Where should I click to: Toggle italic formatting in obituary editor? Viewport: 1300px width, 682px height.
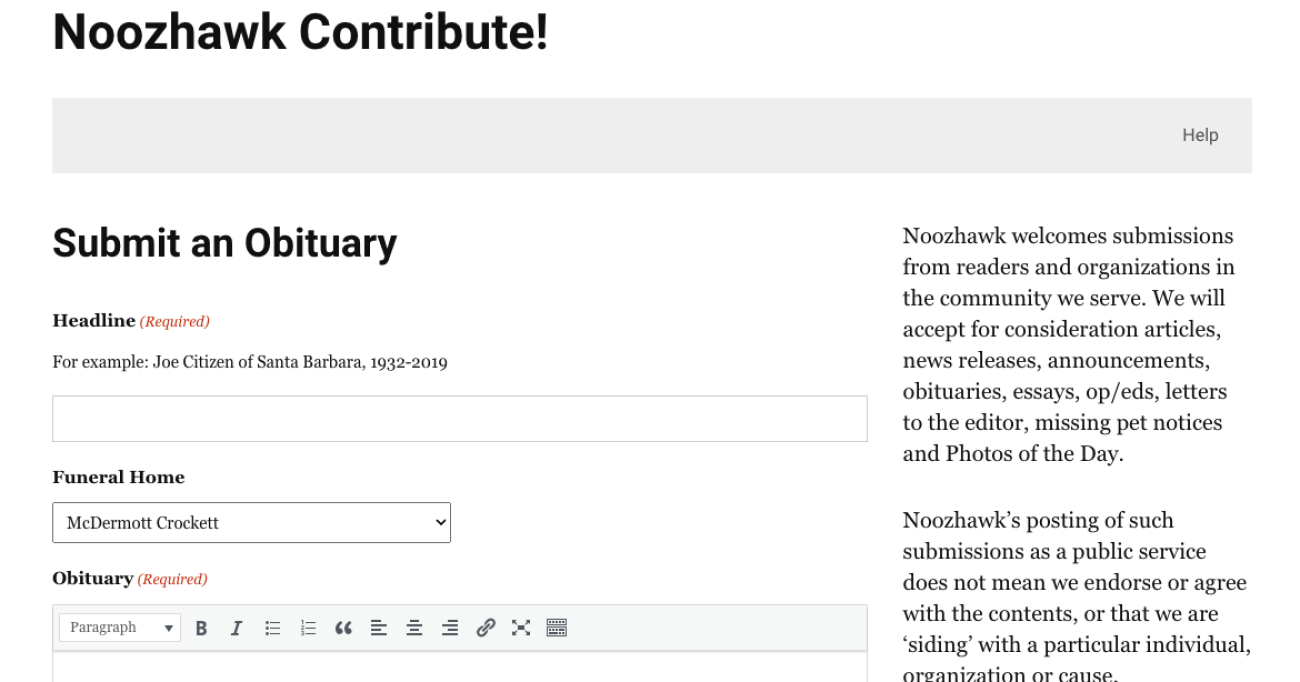click(236, 628)
